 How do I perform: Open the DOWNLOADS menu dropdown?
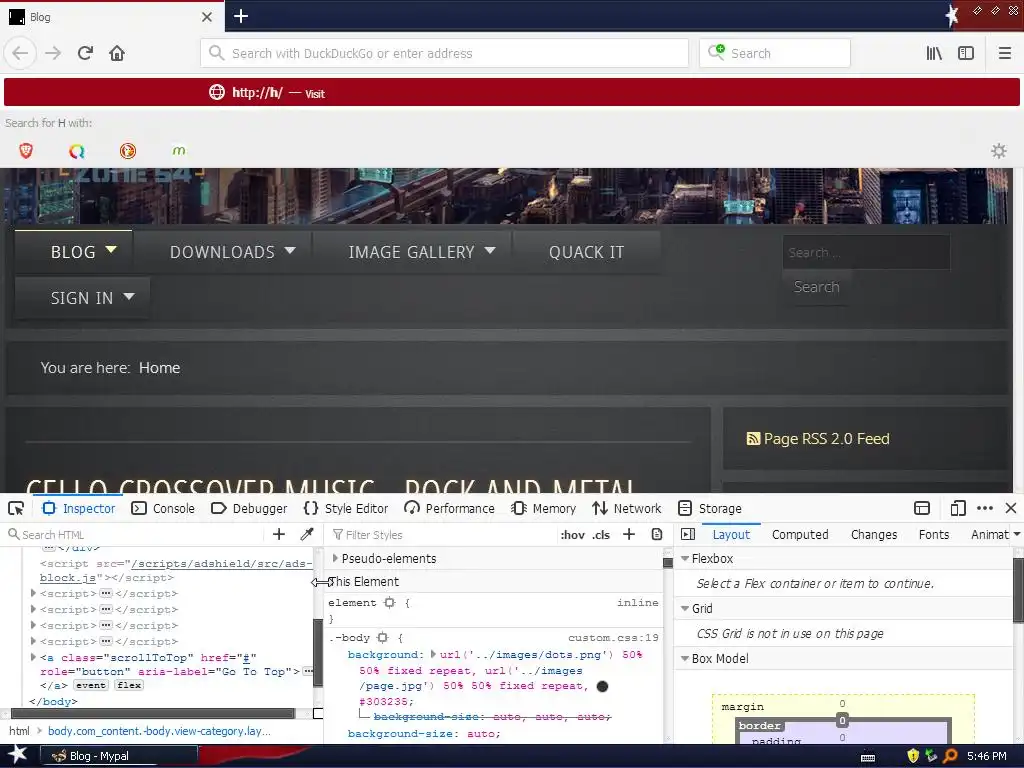pos(290,250)
